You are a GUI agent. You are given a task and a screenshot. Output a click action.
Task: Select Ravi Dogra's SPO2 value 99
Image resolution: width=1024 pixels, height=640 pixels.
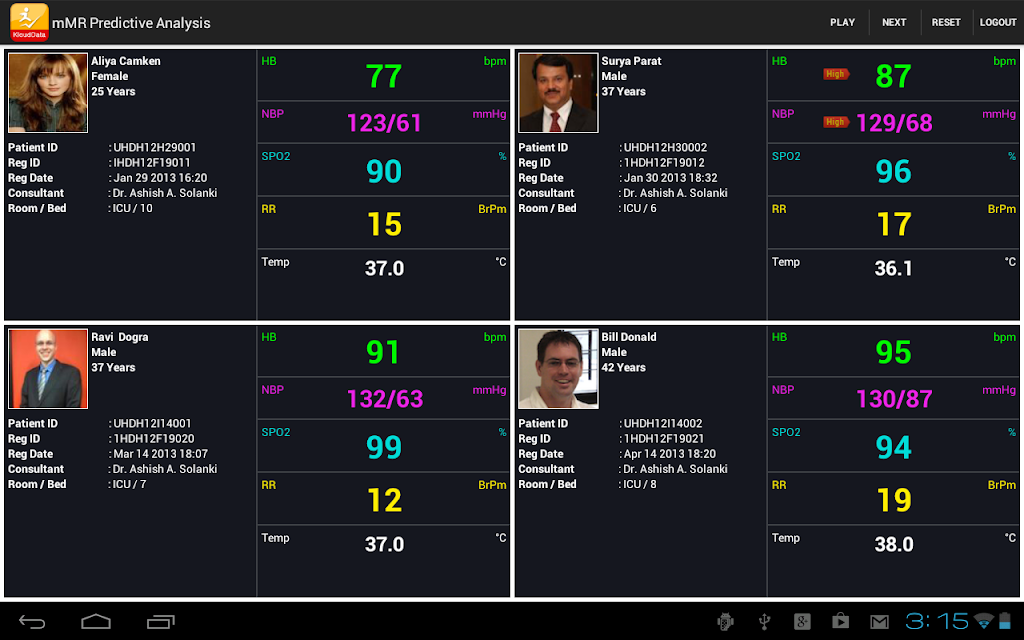384,447
